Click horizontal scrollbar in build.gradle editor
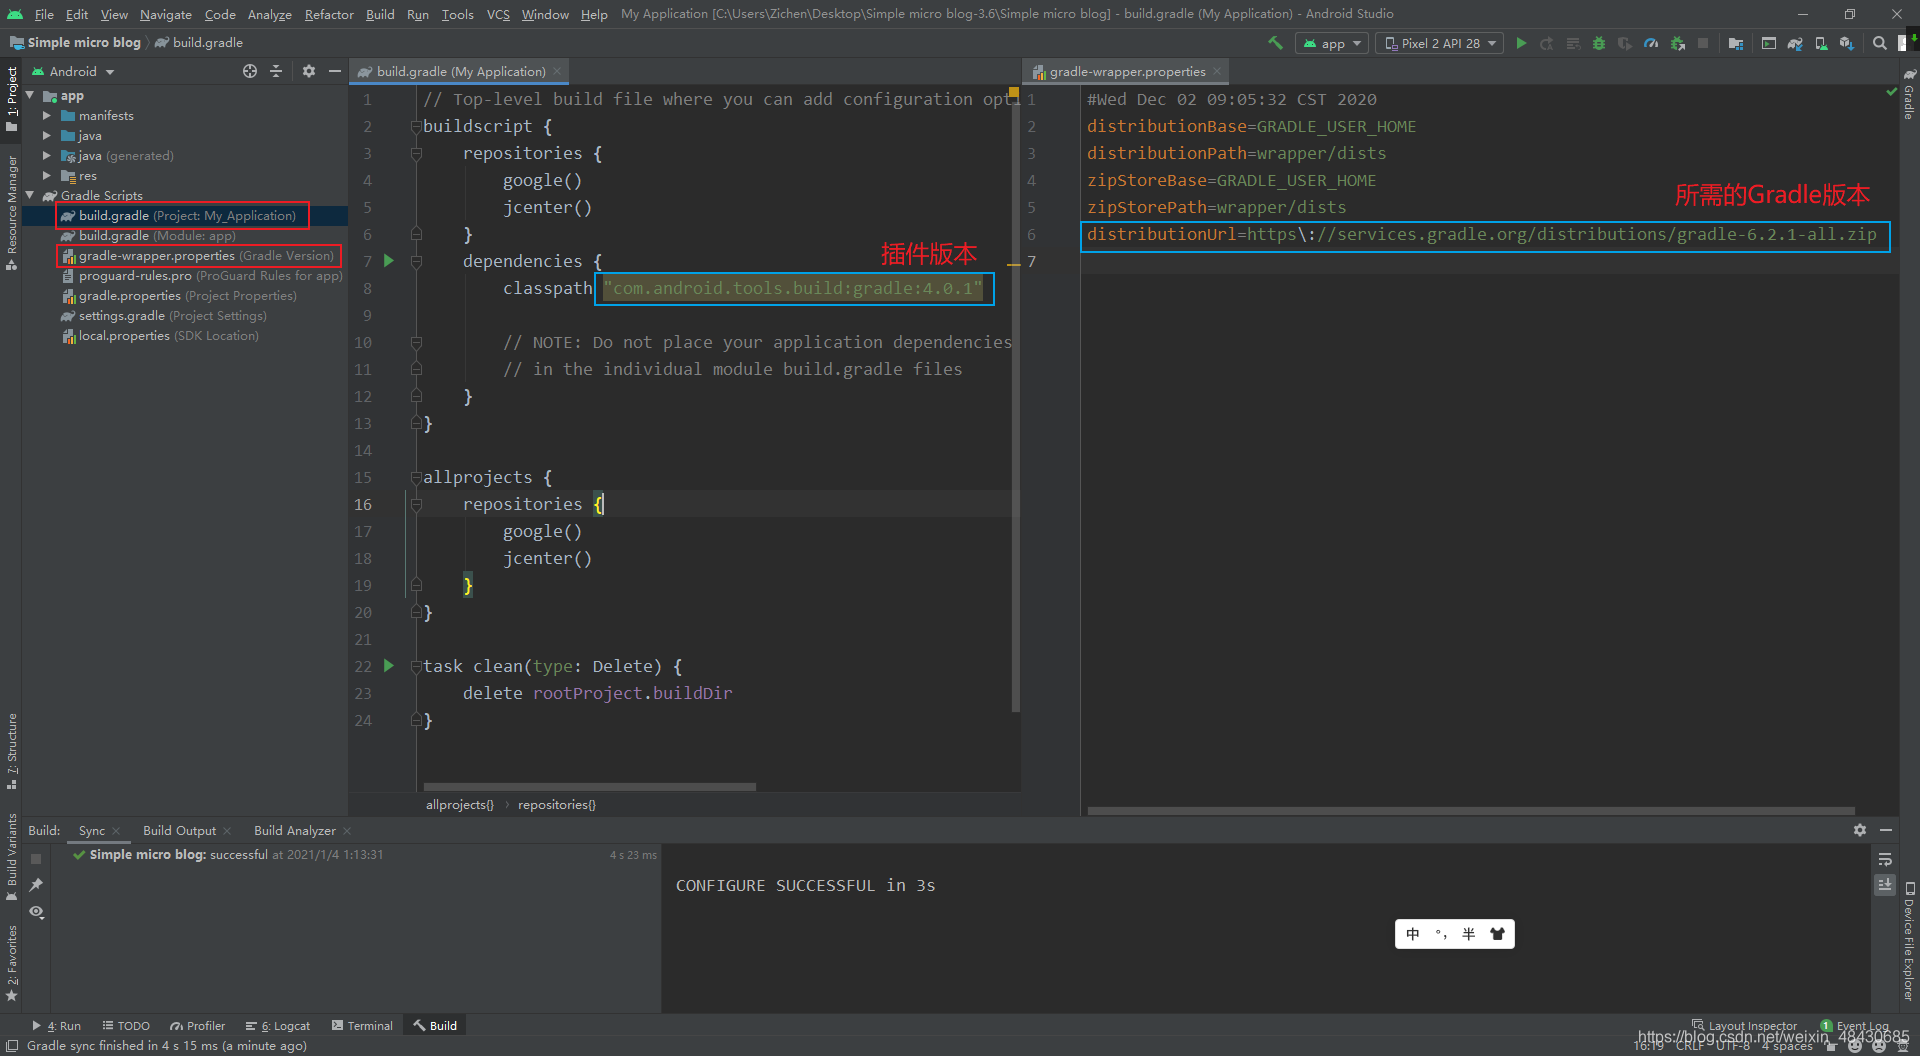1920x1056 pixels. [589, 787]
